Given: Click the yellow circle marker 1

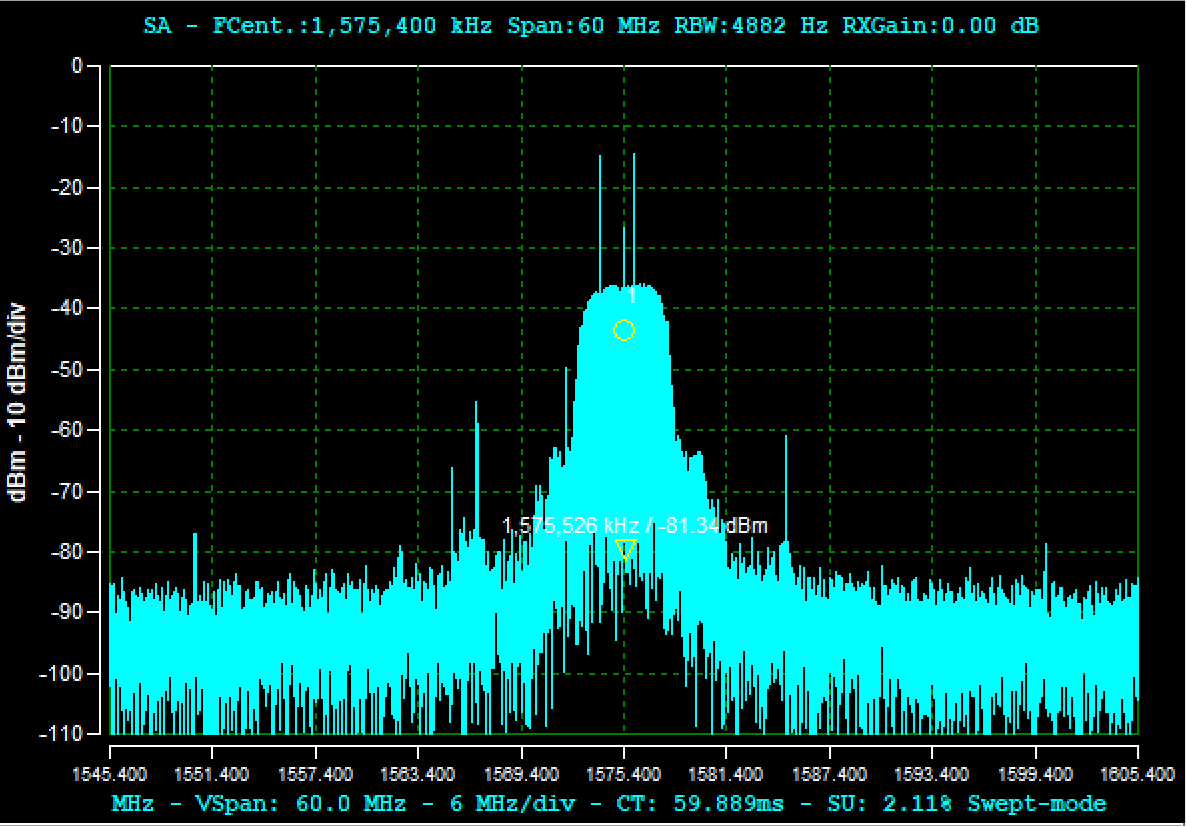Looking at the screenshot, I should (x=624, y=330).
